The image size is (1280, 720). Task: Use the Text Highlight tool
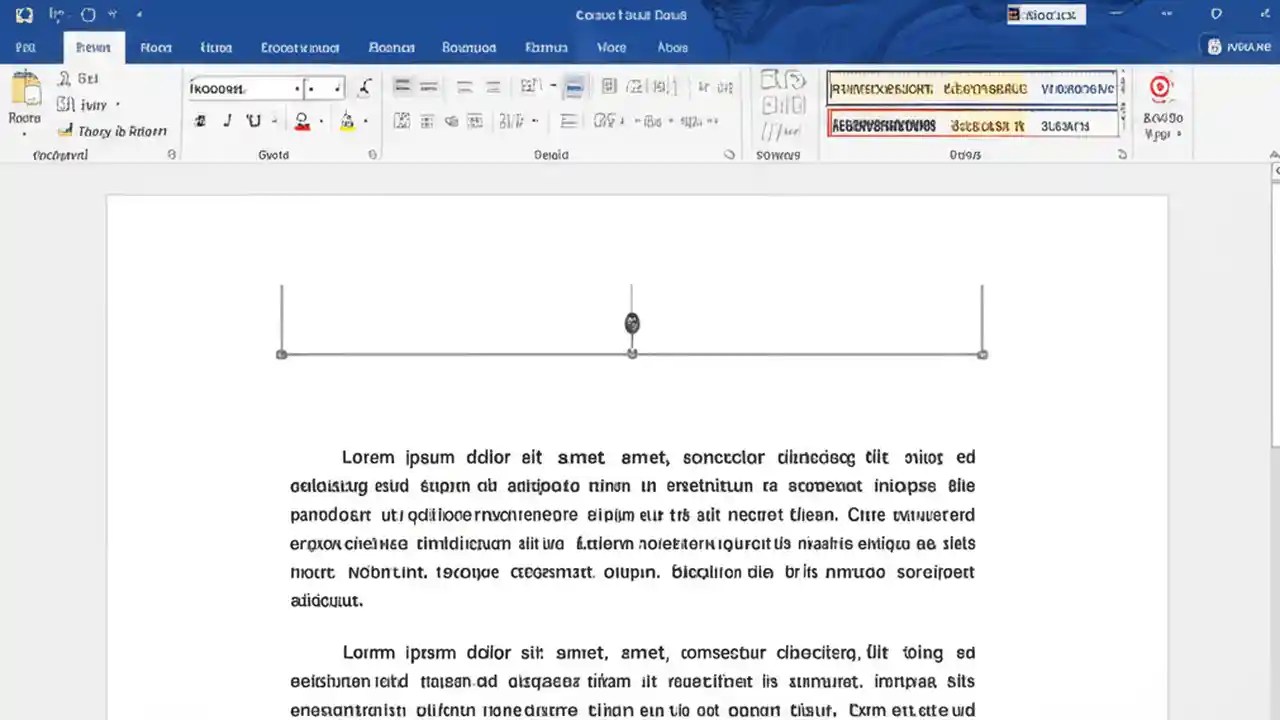[347, 120]
